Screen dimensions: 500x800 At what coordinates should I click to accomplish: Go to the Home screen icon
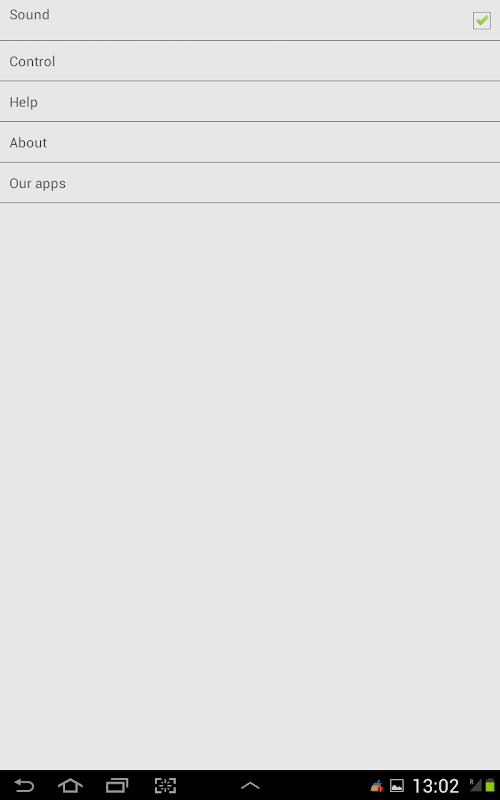70,785
